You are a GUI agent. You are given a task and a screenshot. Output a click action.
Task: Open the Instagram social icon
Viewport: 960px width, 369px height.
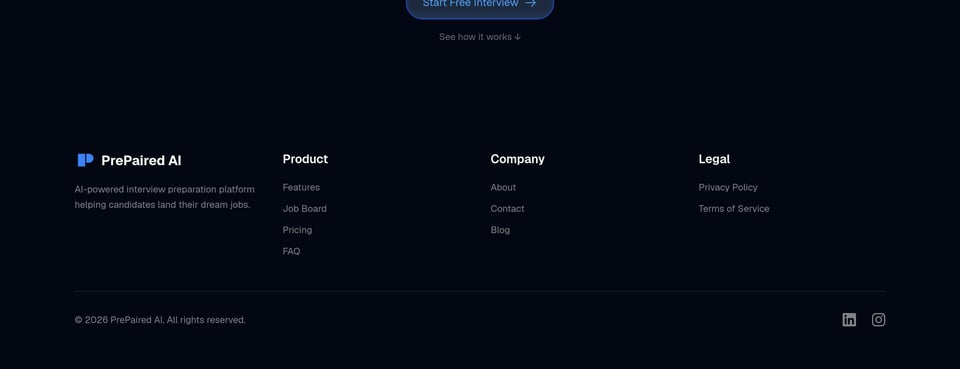coord(878,319)
